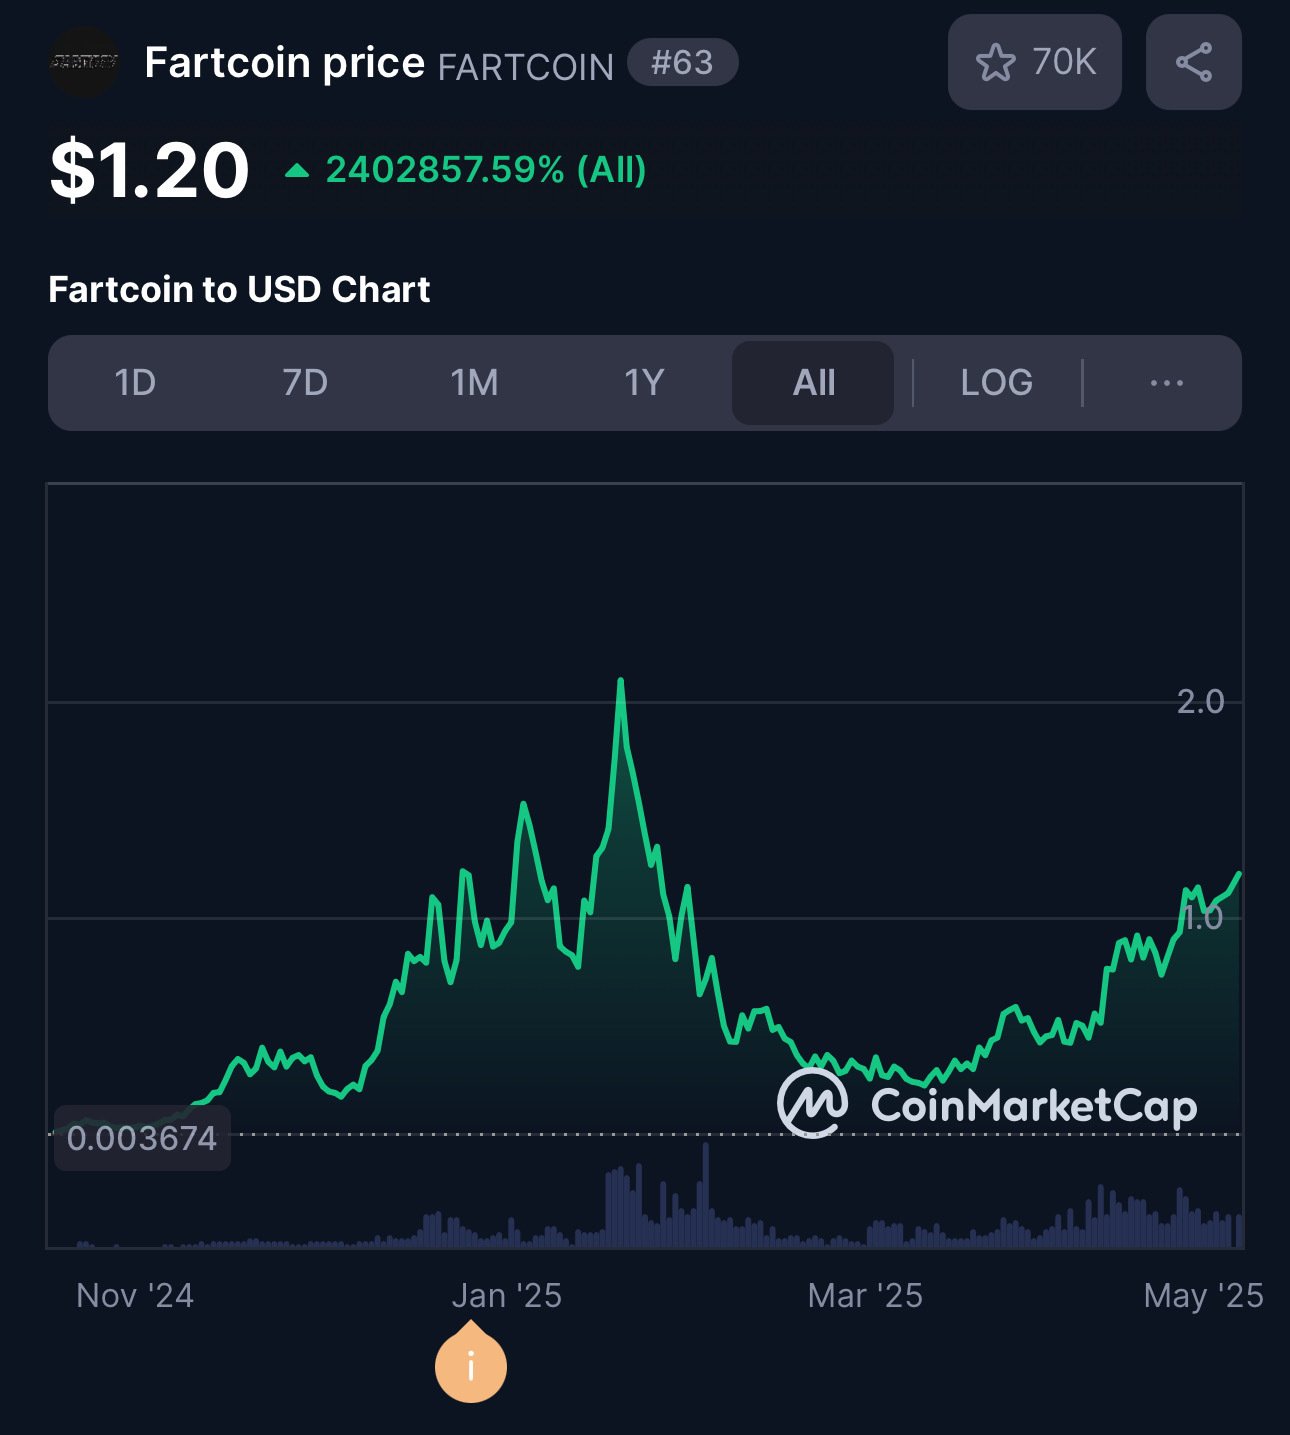The image size is (1290, 1435).
Task: Tap the 70K watchlist count
Action: pyautogui.click(x=1064, y=62)
